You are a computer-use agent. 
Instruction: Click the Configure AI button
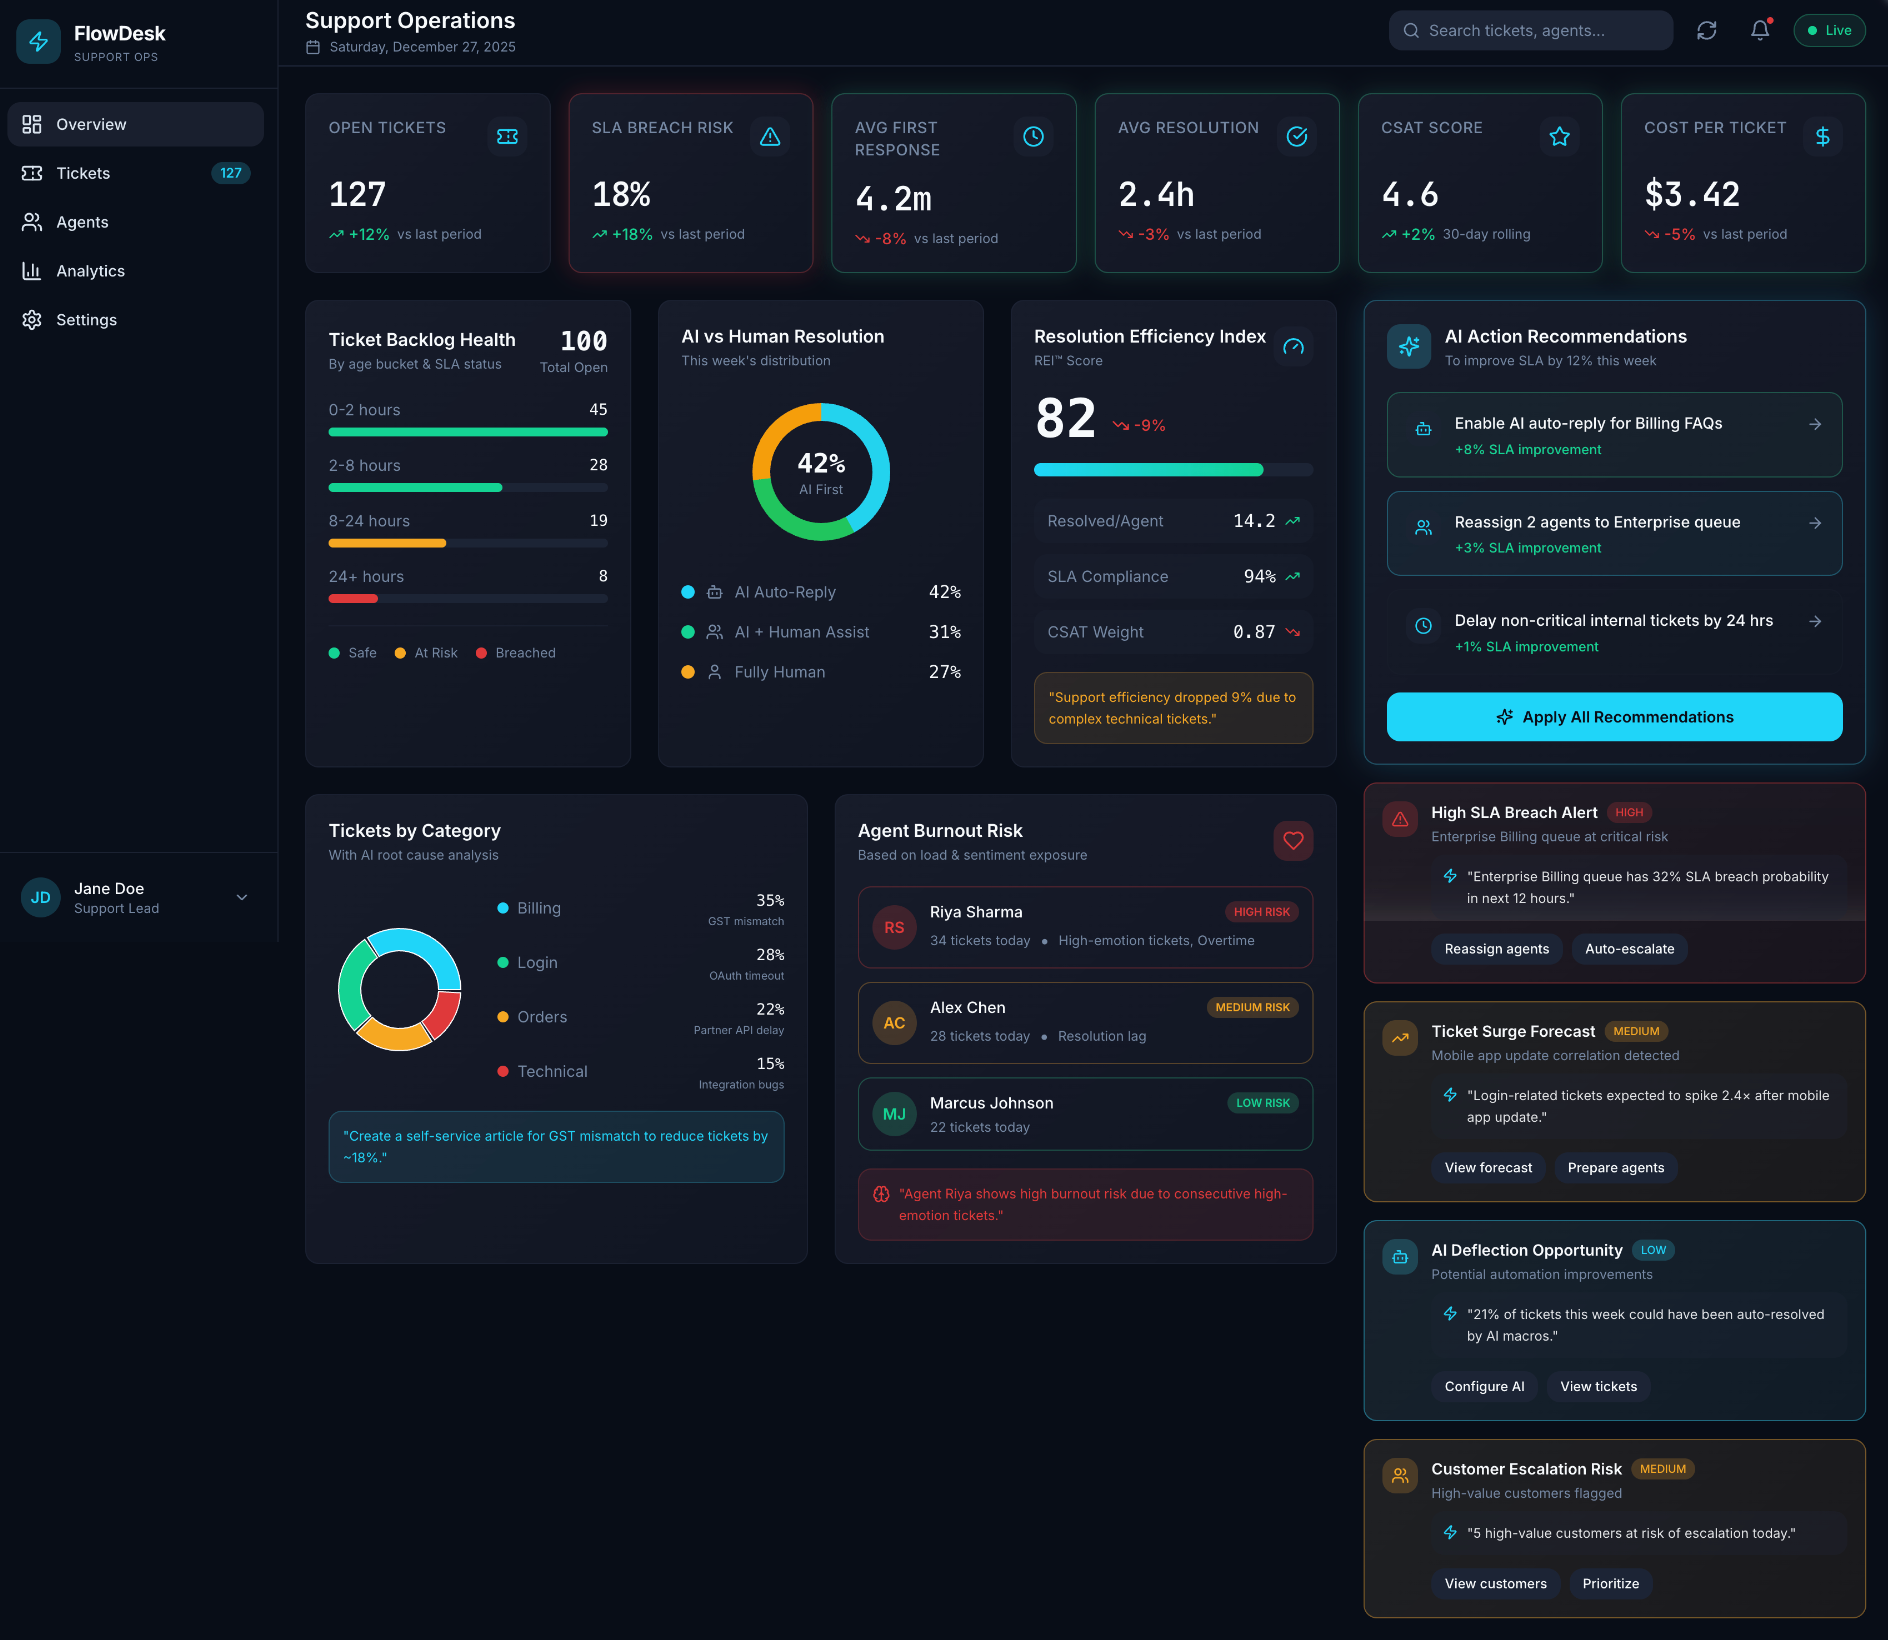click(x=1484, y=1387)
